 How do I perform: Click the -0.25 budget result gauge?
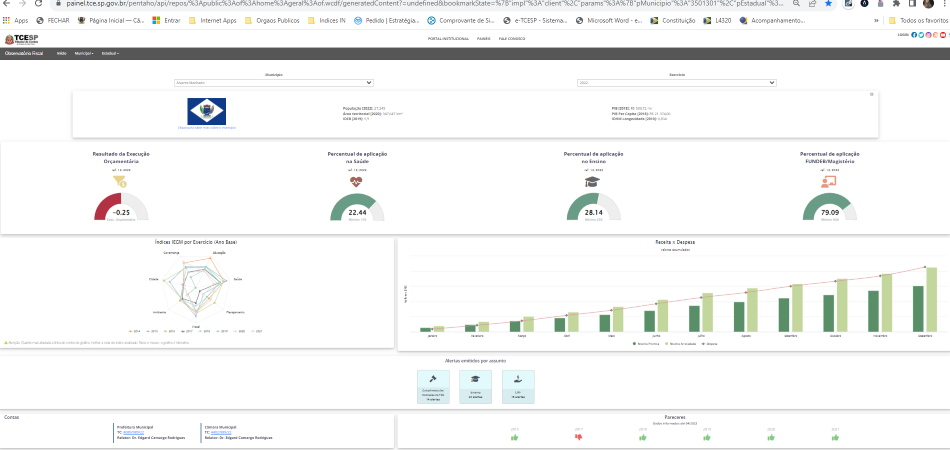[121, 207]
